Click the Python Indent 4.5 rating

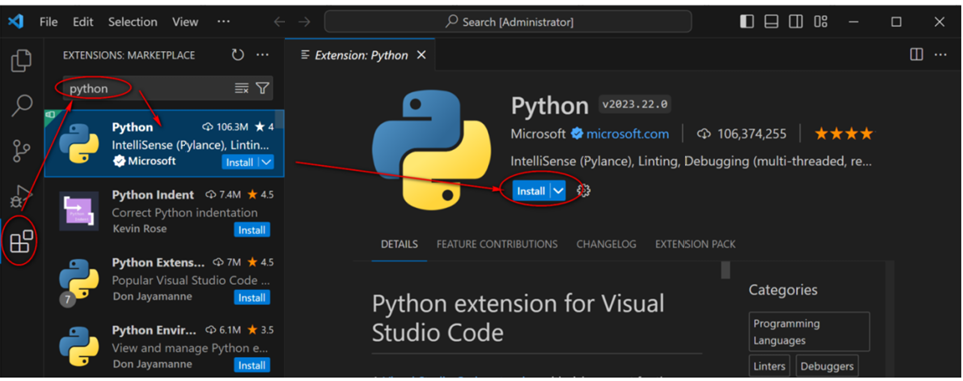pos(261,195)
